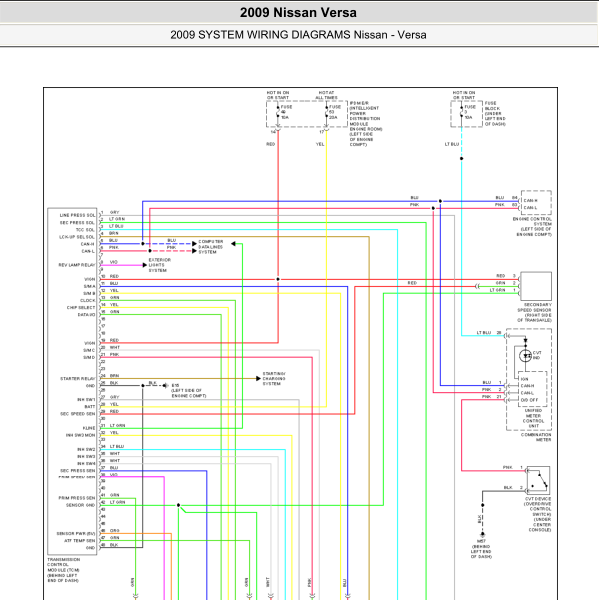Image resolution: width=599 pixels, height=600 pixels.
Task: Click the 'PRIM PRESS SEN' terminal label
Action: [x=77, y=498]
